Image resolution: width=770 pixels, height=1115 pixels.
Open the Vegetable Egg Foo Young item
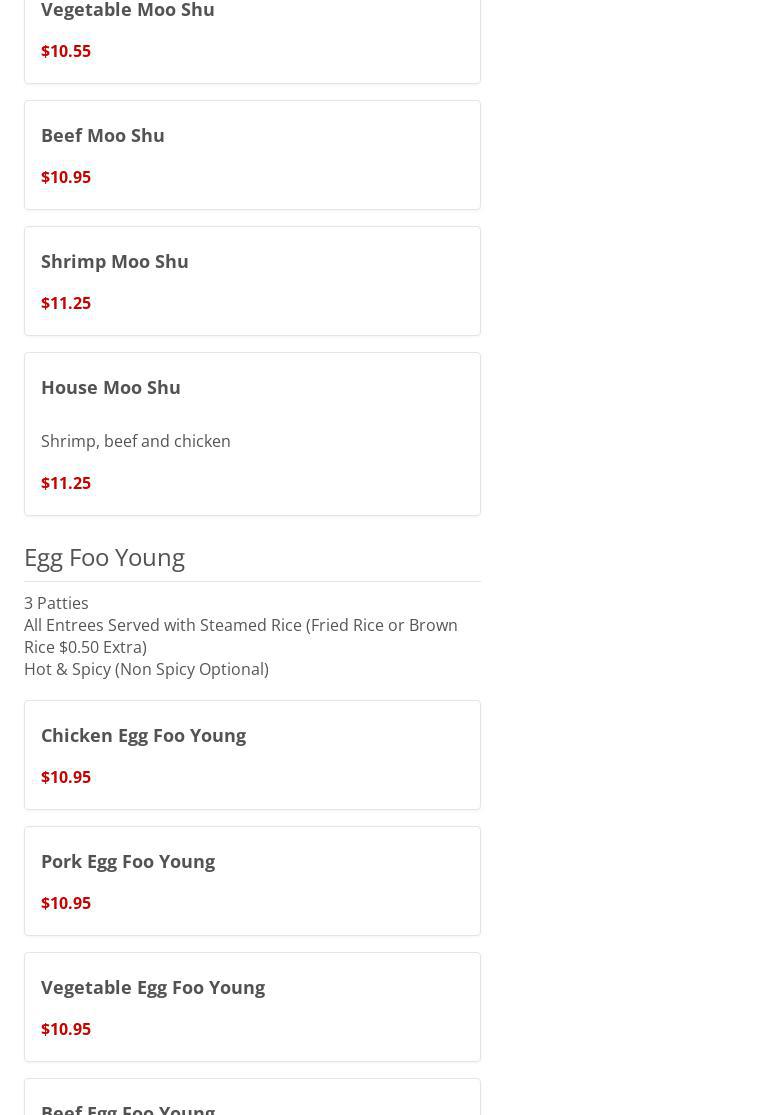coord(153,987)
